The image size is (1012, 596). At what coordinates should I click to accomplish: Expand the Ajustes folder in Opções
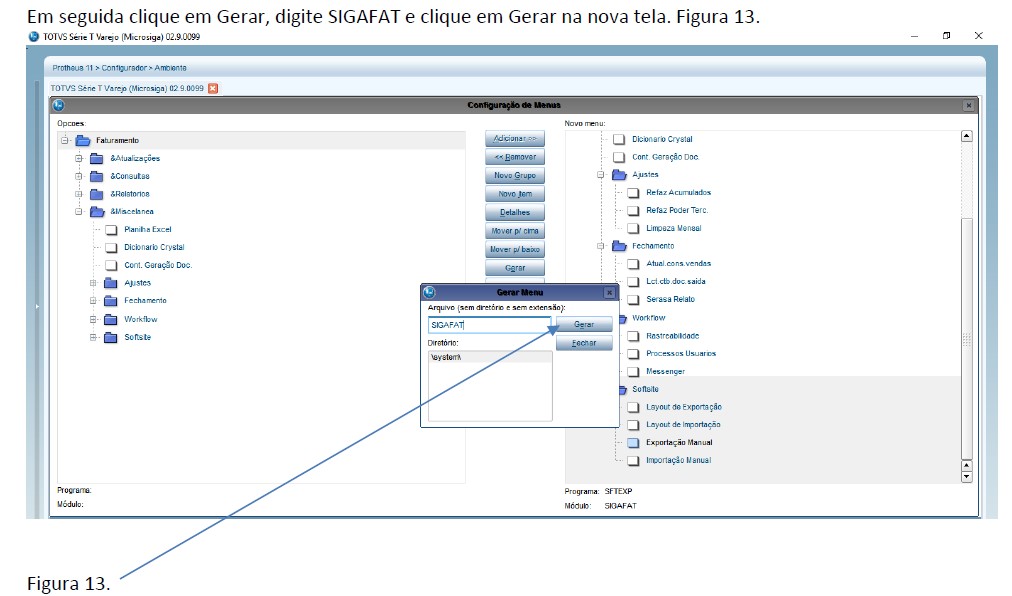[x=93, y=283]
